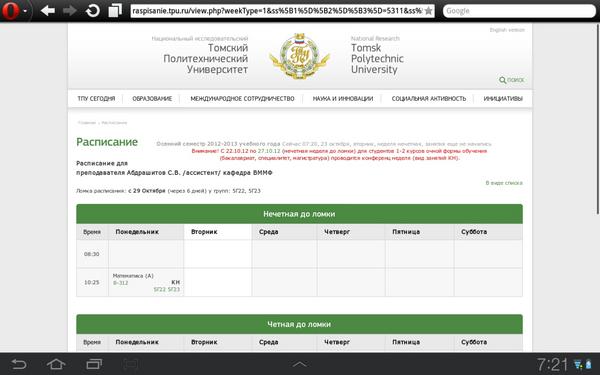600x375 pixels.
Task: Reload the page with the refresh icon
Action: point(92,11)
